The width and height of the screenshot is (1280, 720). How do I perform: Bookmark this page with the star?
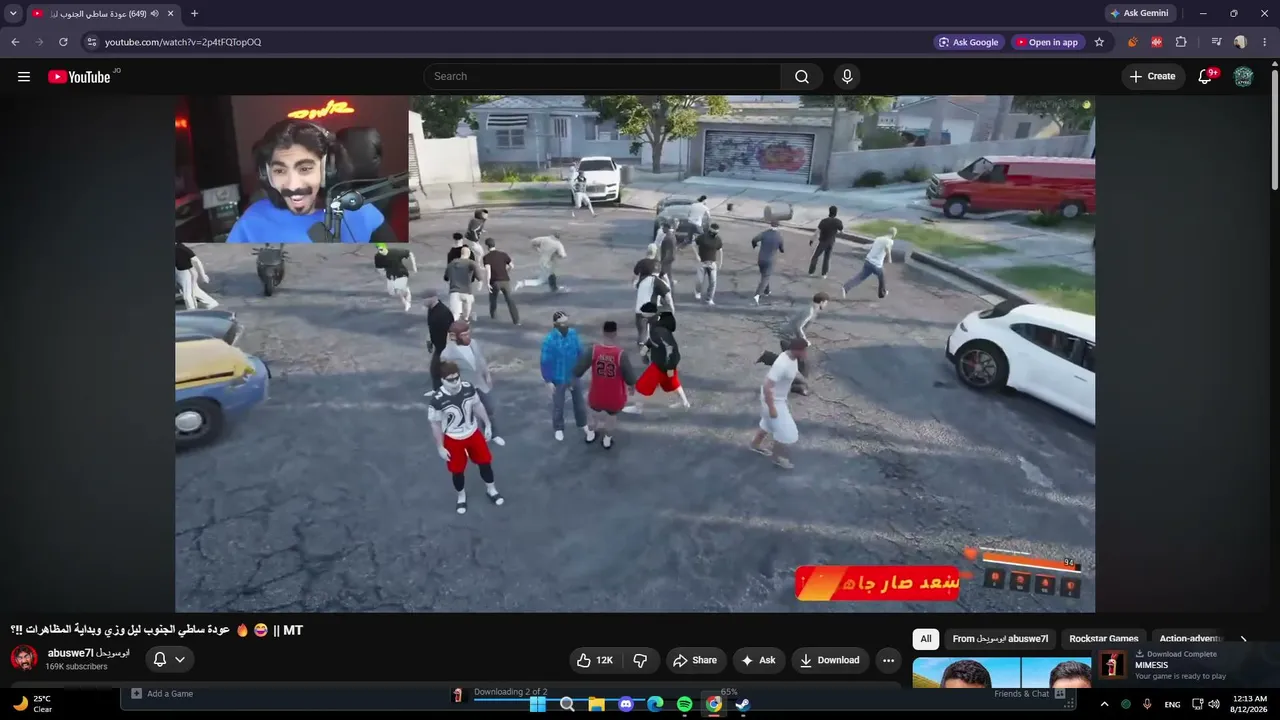coord(1099,42)
